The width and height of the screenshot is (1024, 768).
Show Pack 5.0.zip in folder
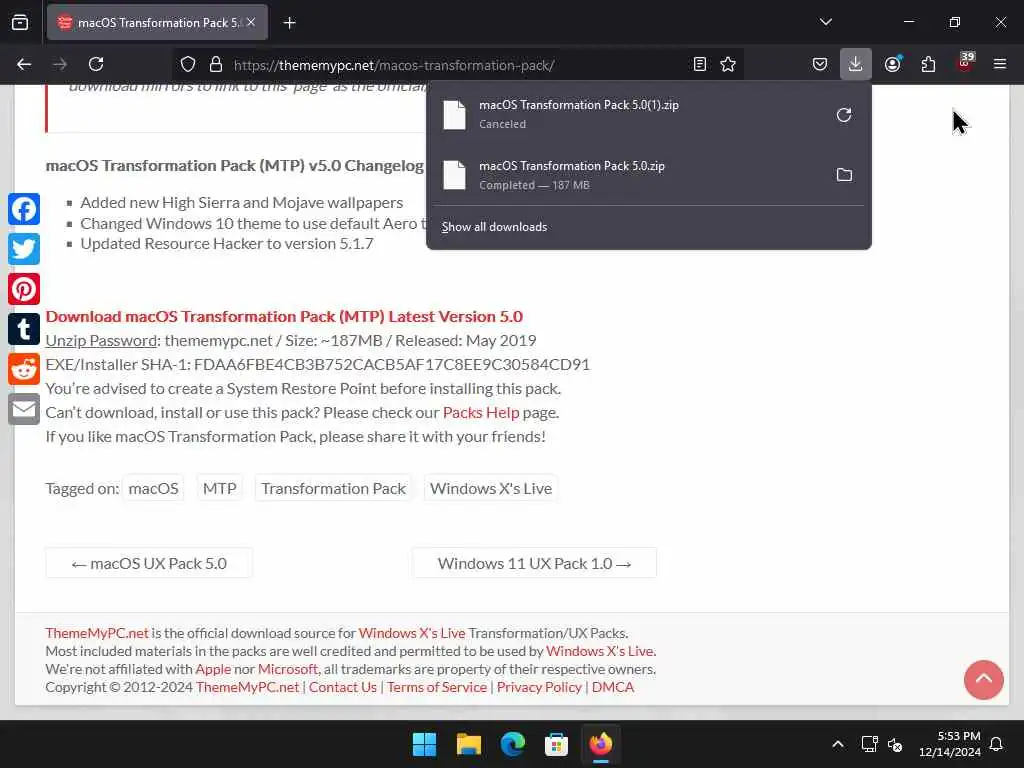(844, 175)
